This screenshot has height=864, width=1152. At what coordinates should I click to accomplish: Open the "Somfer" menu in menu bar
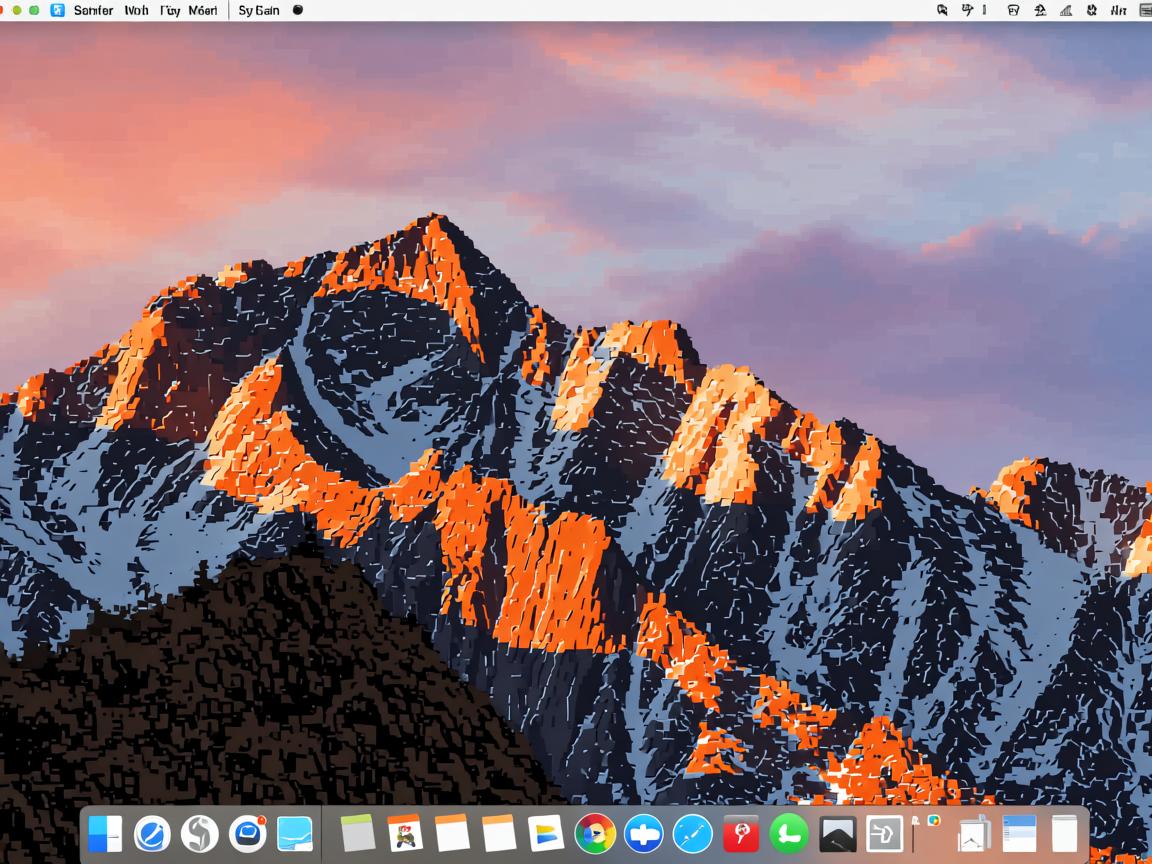point(93,10)
